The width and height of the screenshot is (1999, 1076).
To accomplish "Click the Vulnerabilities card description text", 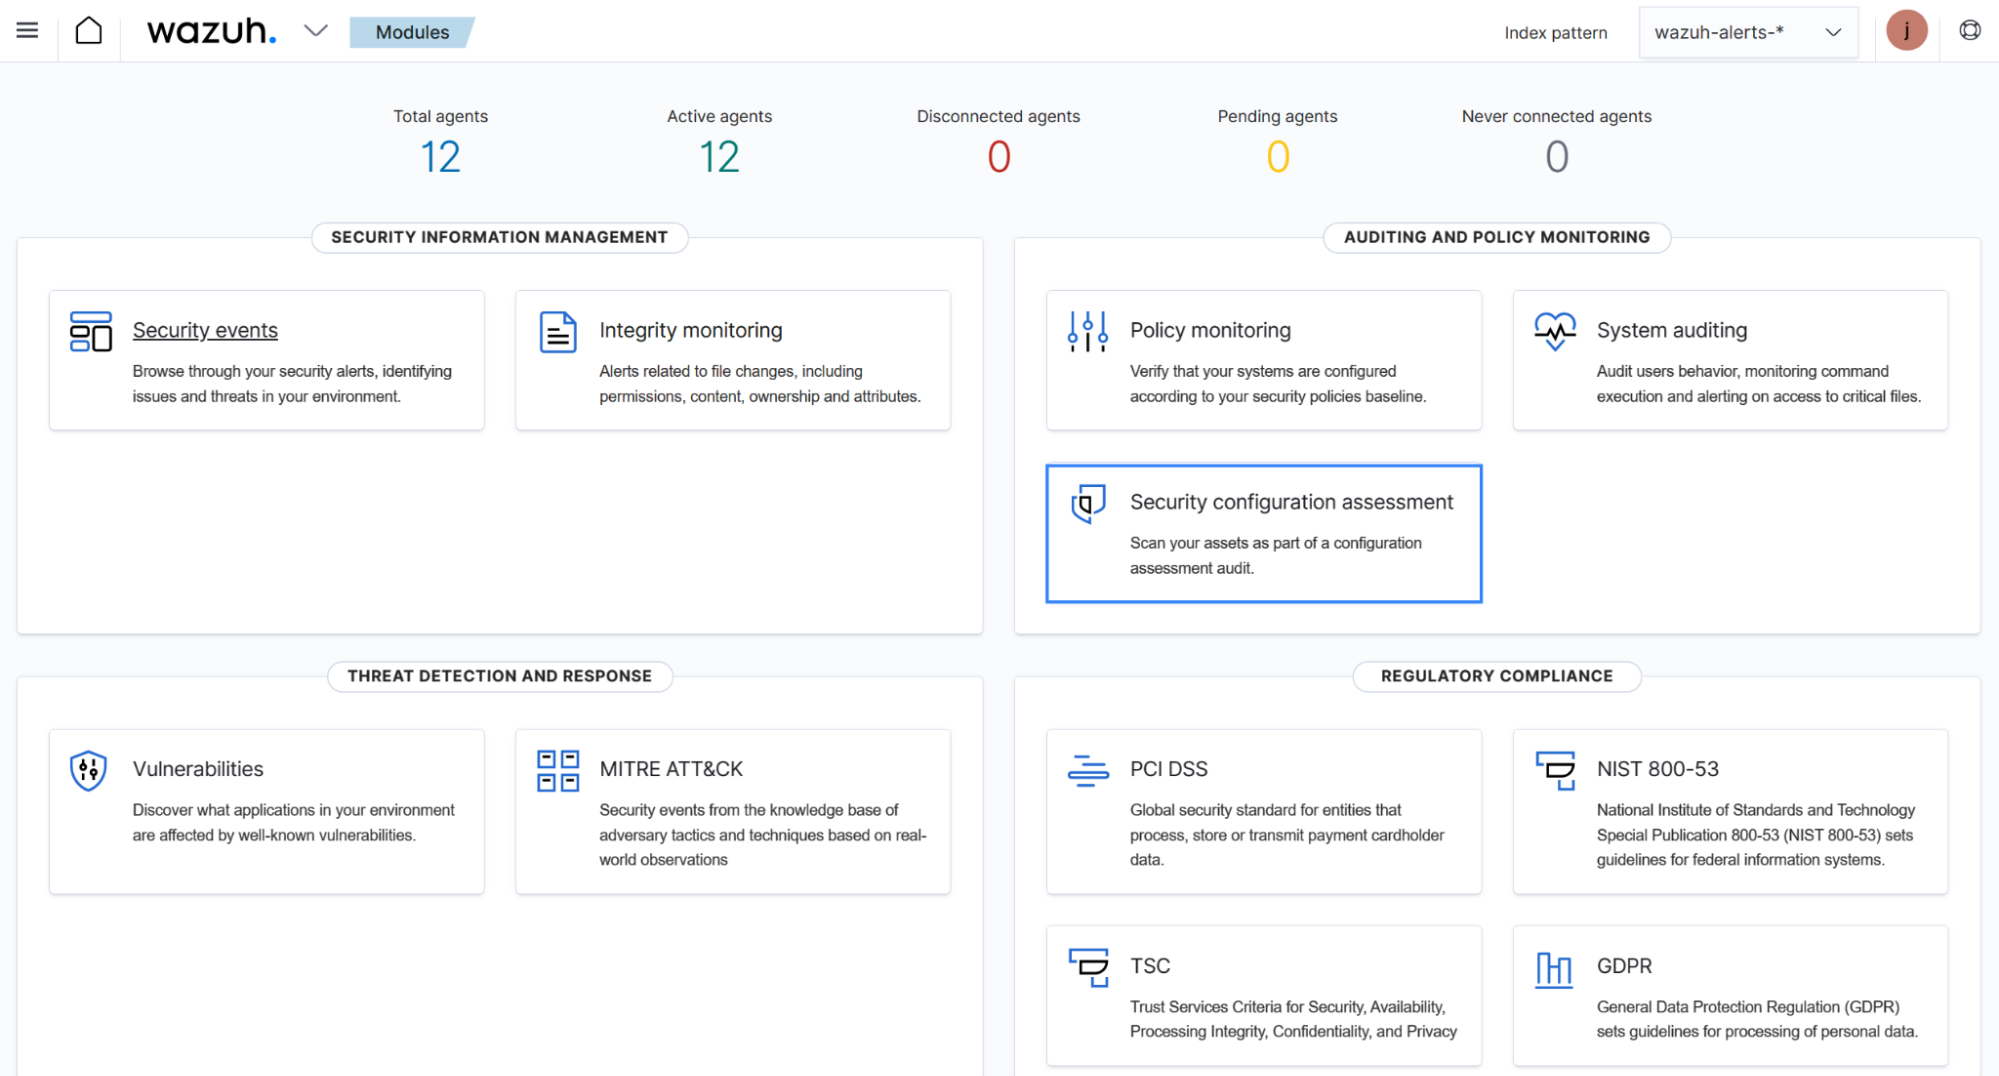I will coord(293,823).
